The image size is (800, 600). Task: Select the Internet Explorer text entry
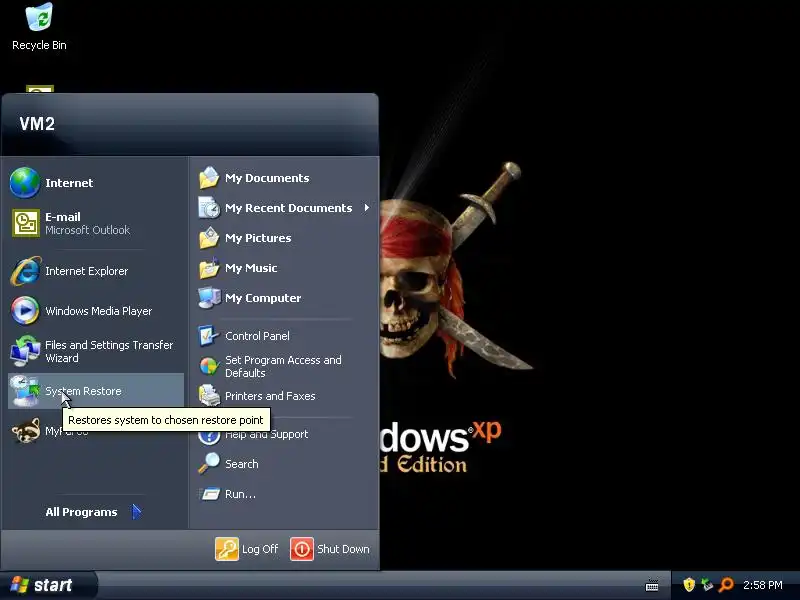(86, 271)
